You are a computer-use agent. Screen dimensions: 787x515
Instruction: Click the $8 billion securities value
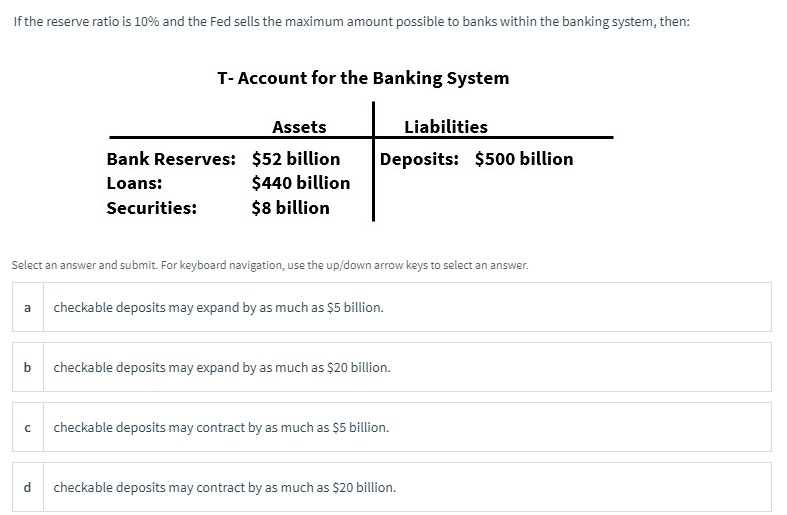(x=291, y=208)
